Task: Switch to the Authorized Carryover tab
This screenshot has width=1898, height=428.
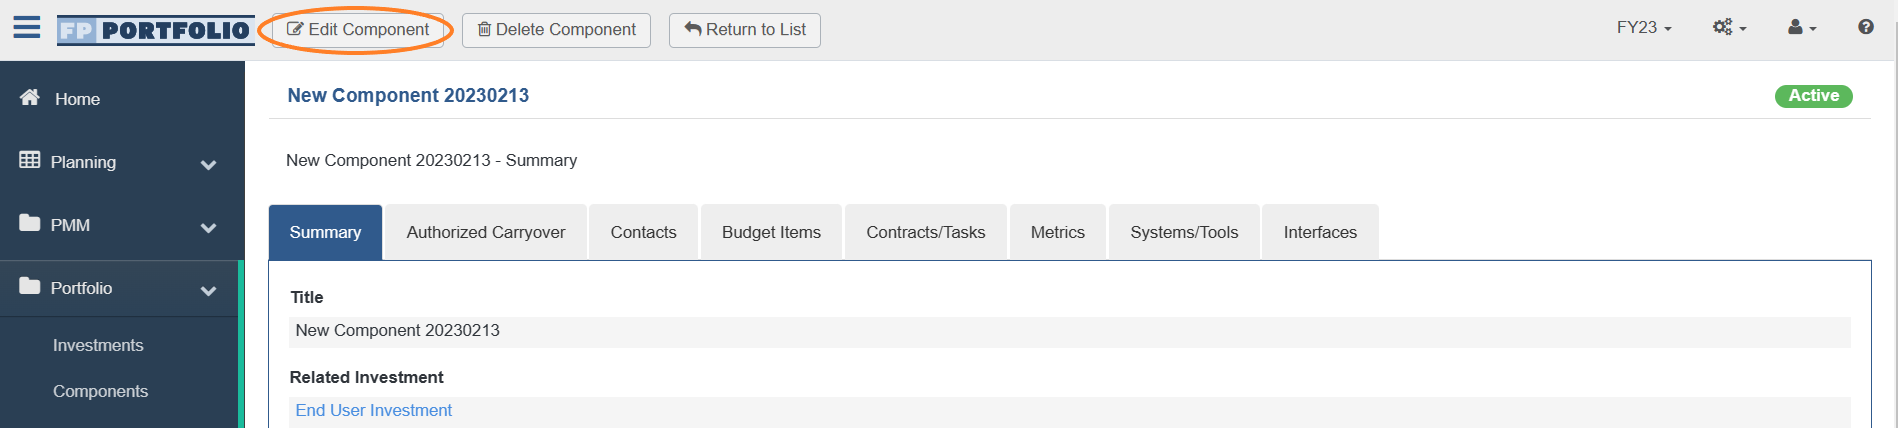Action: (x=486, y=232)
